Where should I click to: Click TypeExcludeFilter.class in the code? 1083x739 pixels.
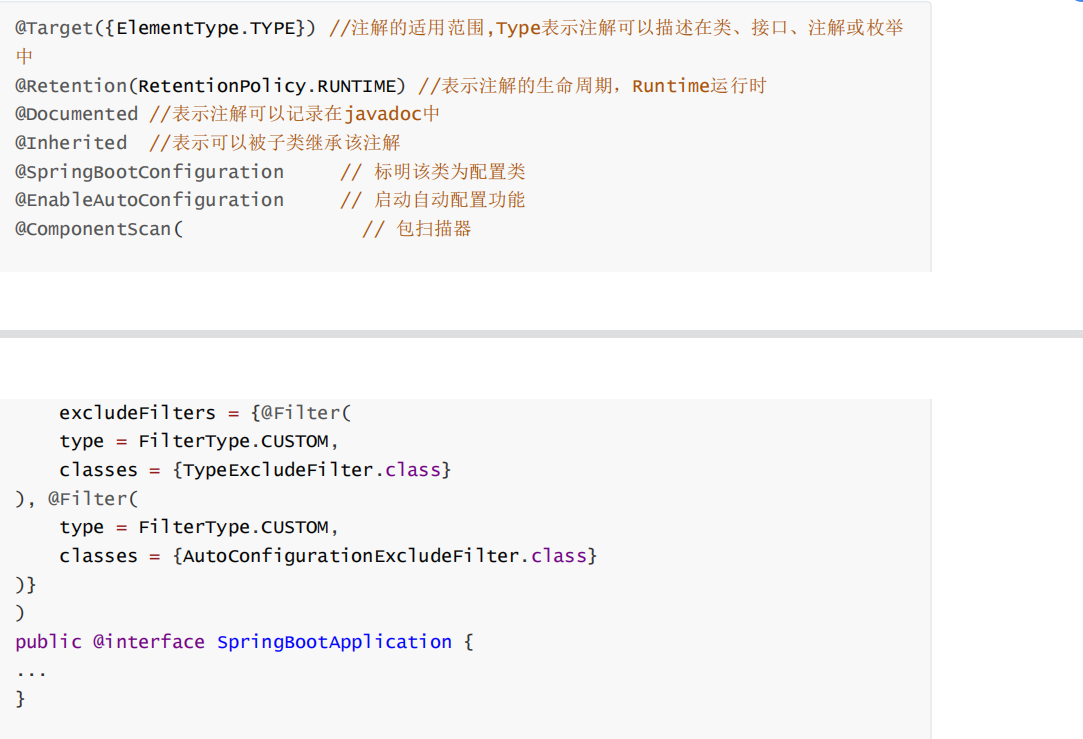311,470
